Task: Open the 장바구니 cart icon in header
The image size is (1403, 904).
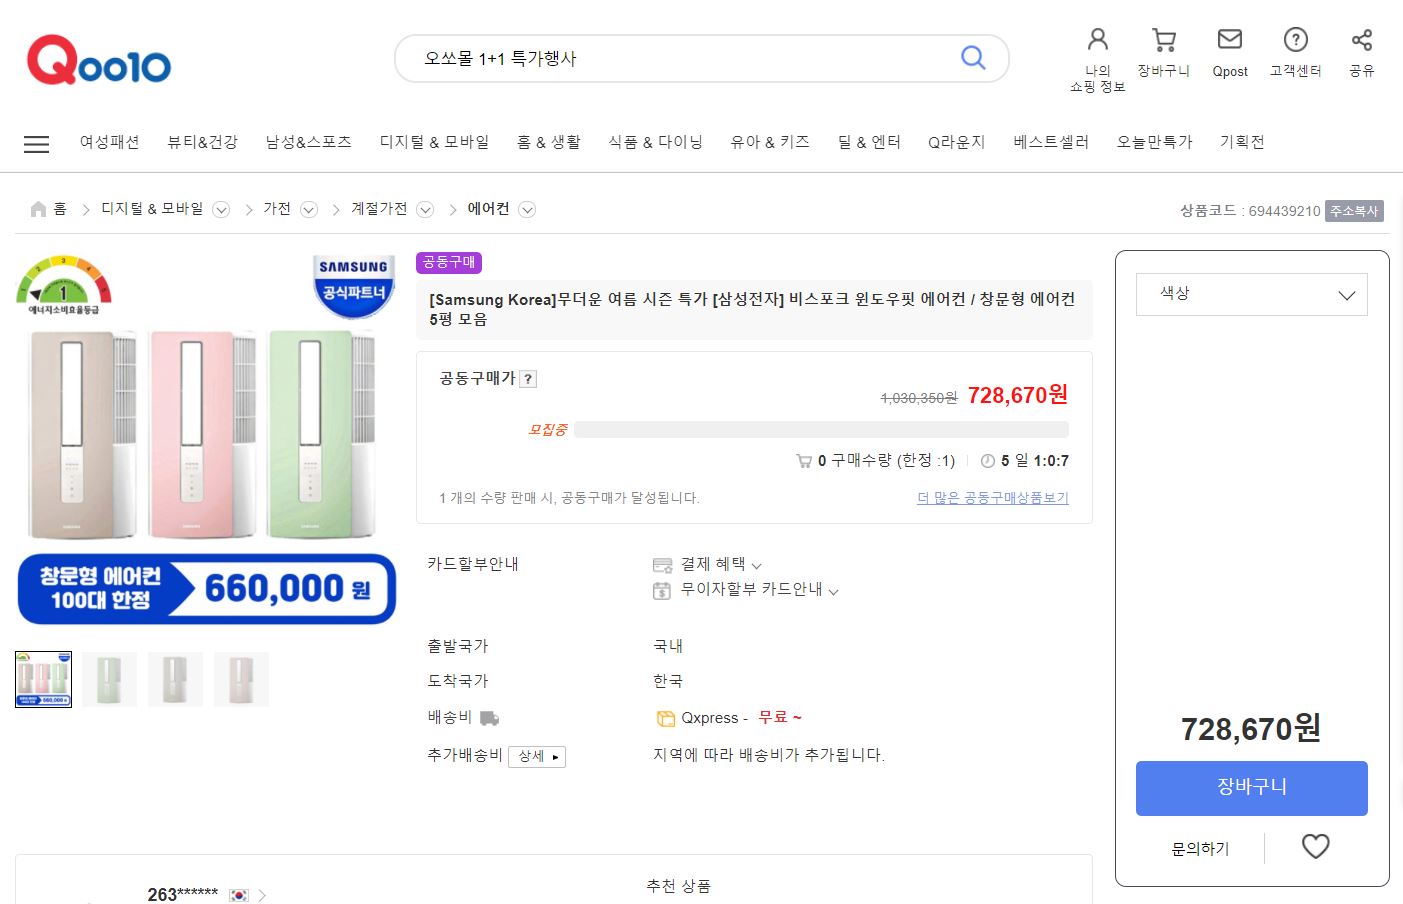Action: coord(1163,39)
